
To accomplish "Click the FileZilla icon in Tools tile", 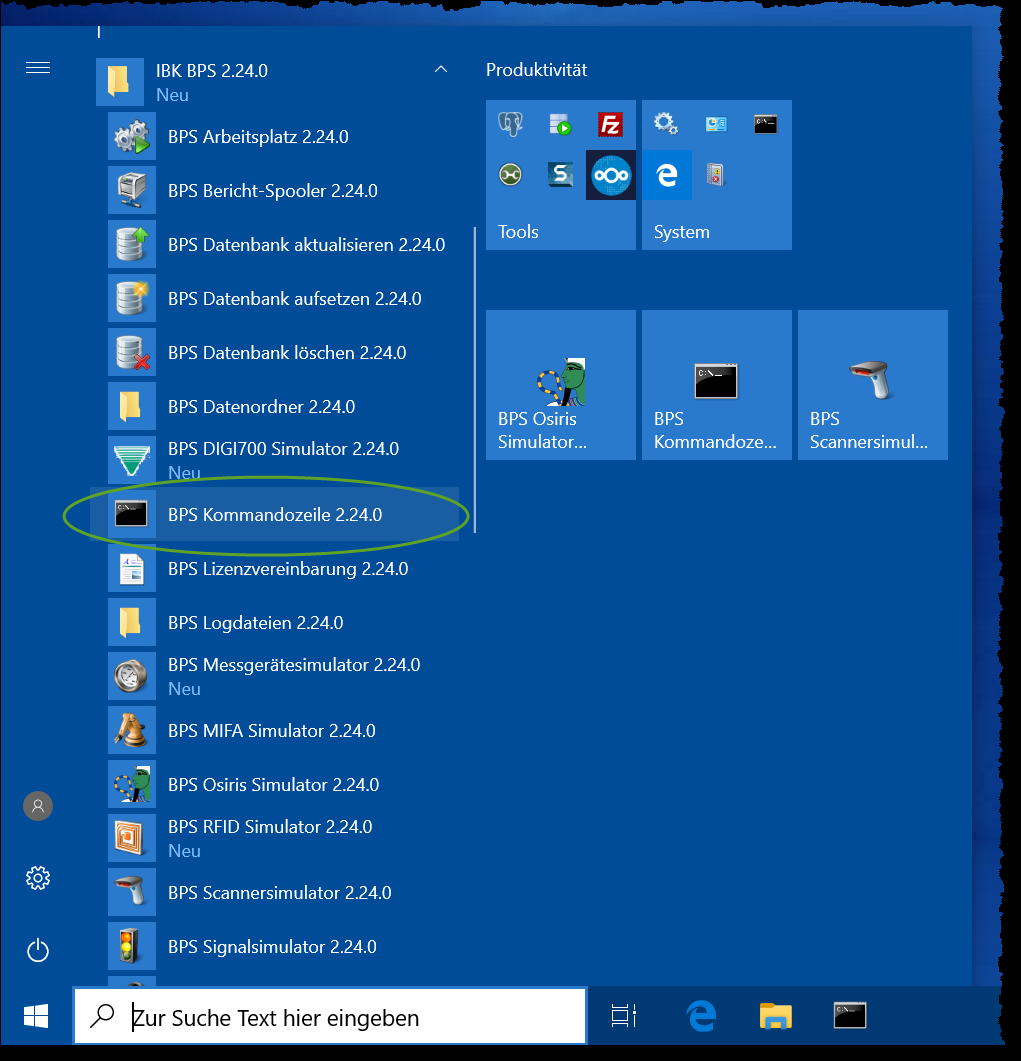I will point(610,125).
